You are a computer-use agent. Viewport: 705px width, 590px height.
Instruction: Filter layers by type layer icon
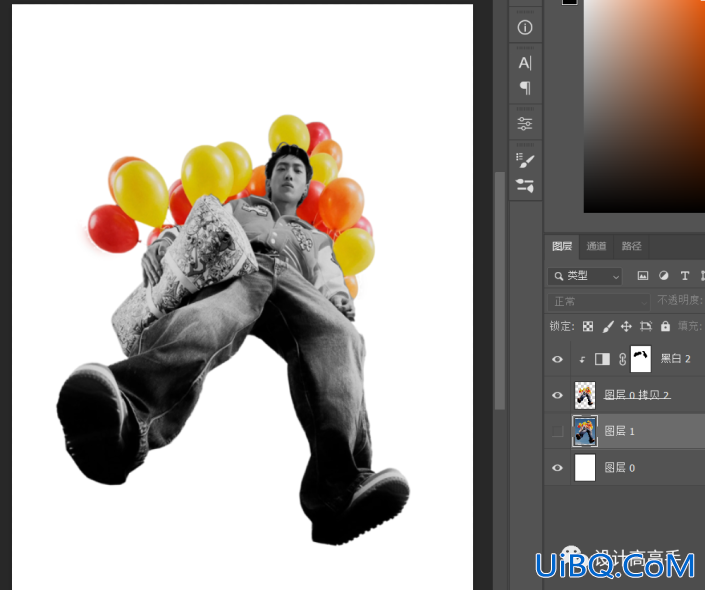(x=684, y=276)
